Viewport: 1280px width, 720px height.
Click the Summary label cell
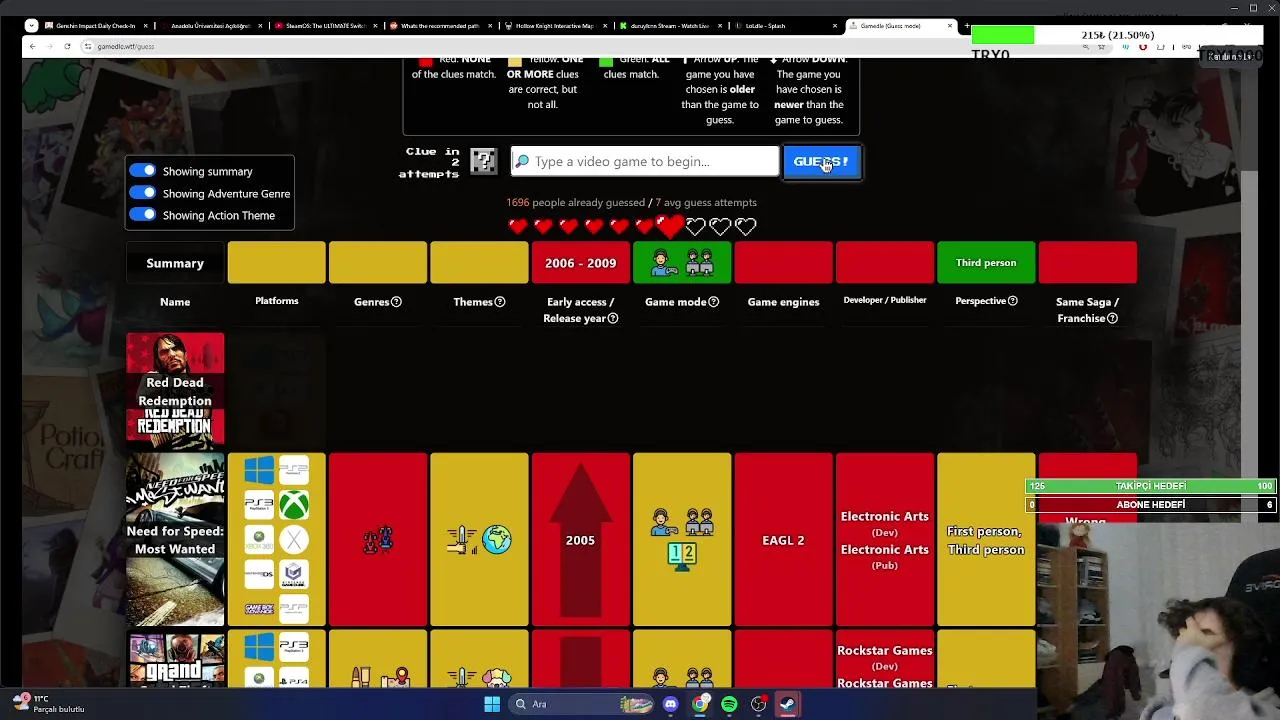pyautogui.click(x=175, y=263)
